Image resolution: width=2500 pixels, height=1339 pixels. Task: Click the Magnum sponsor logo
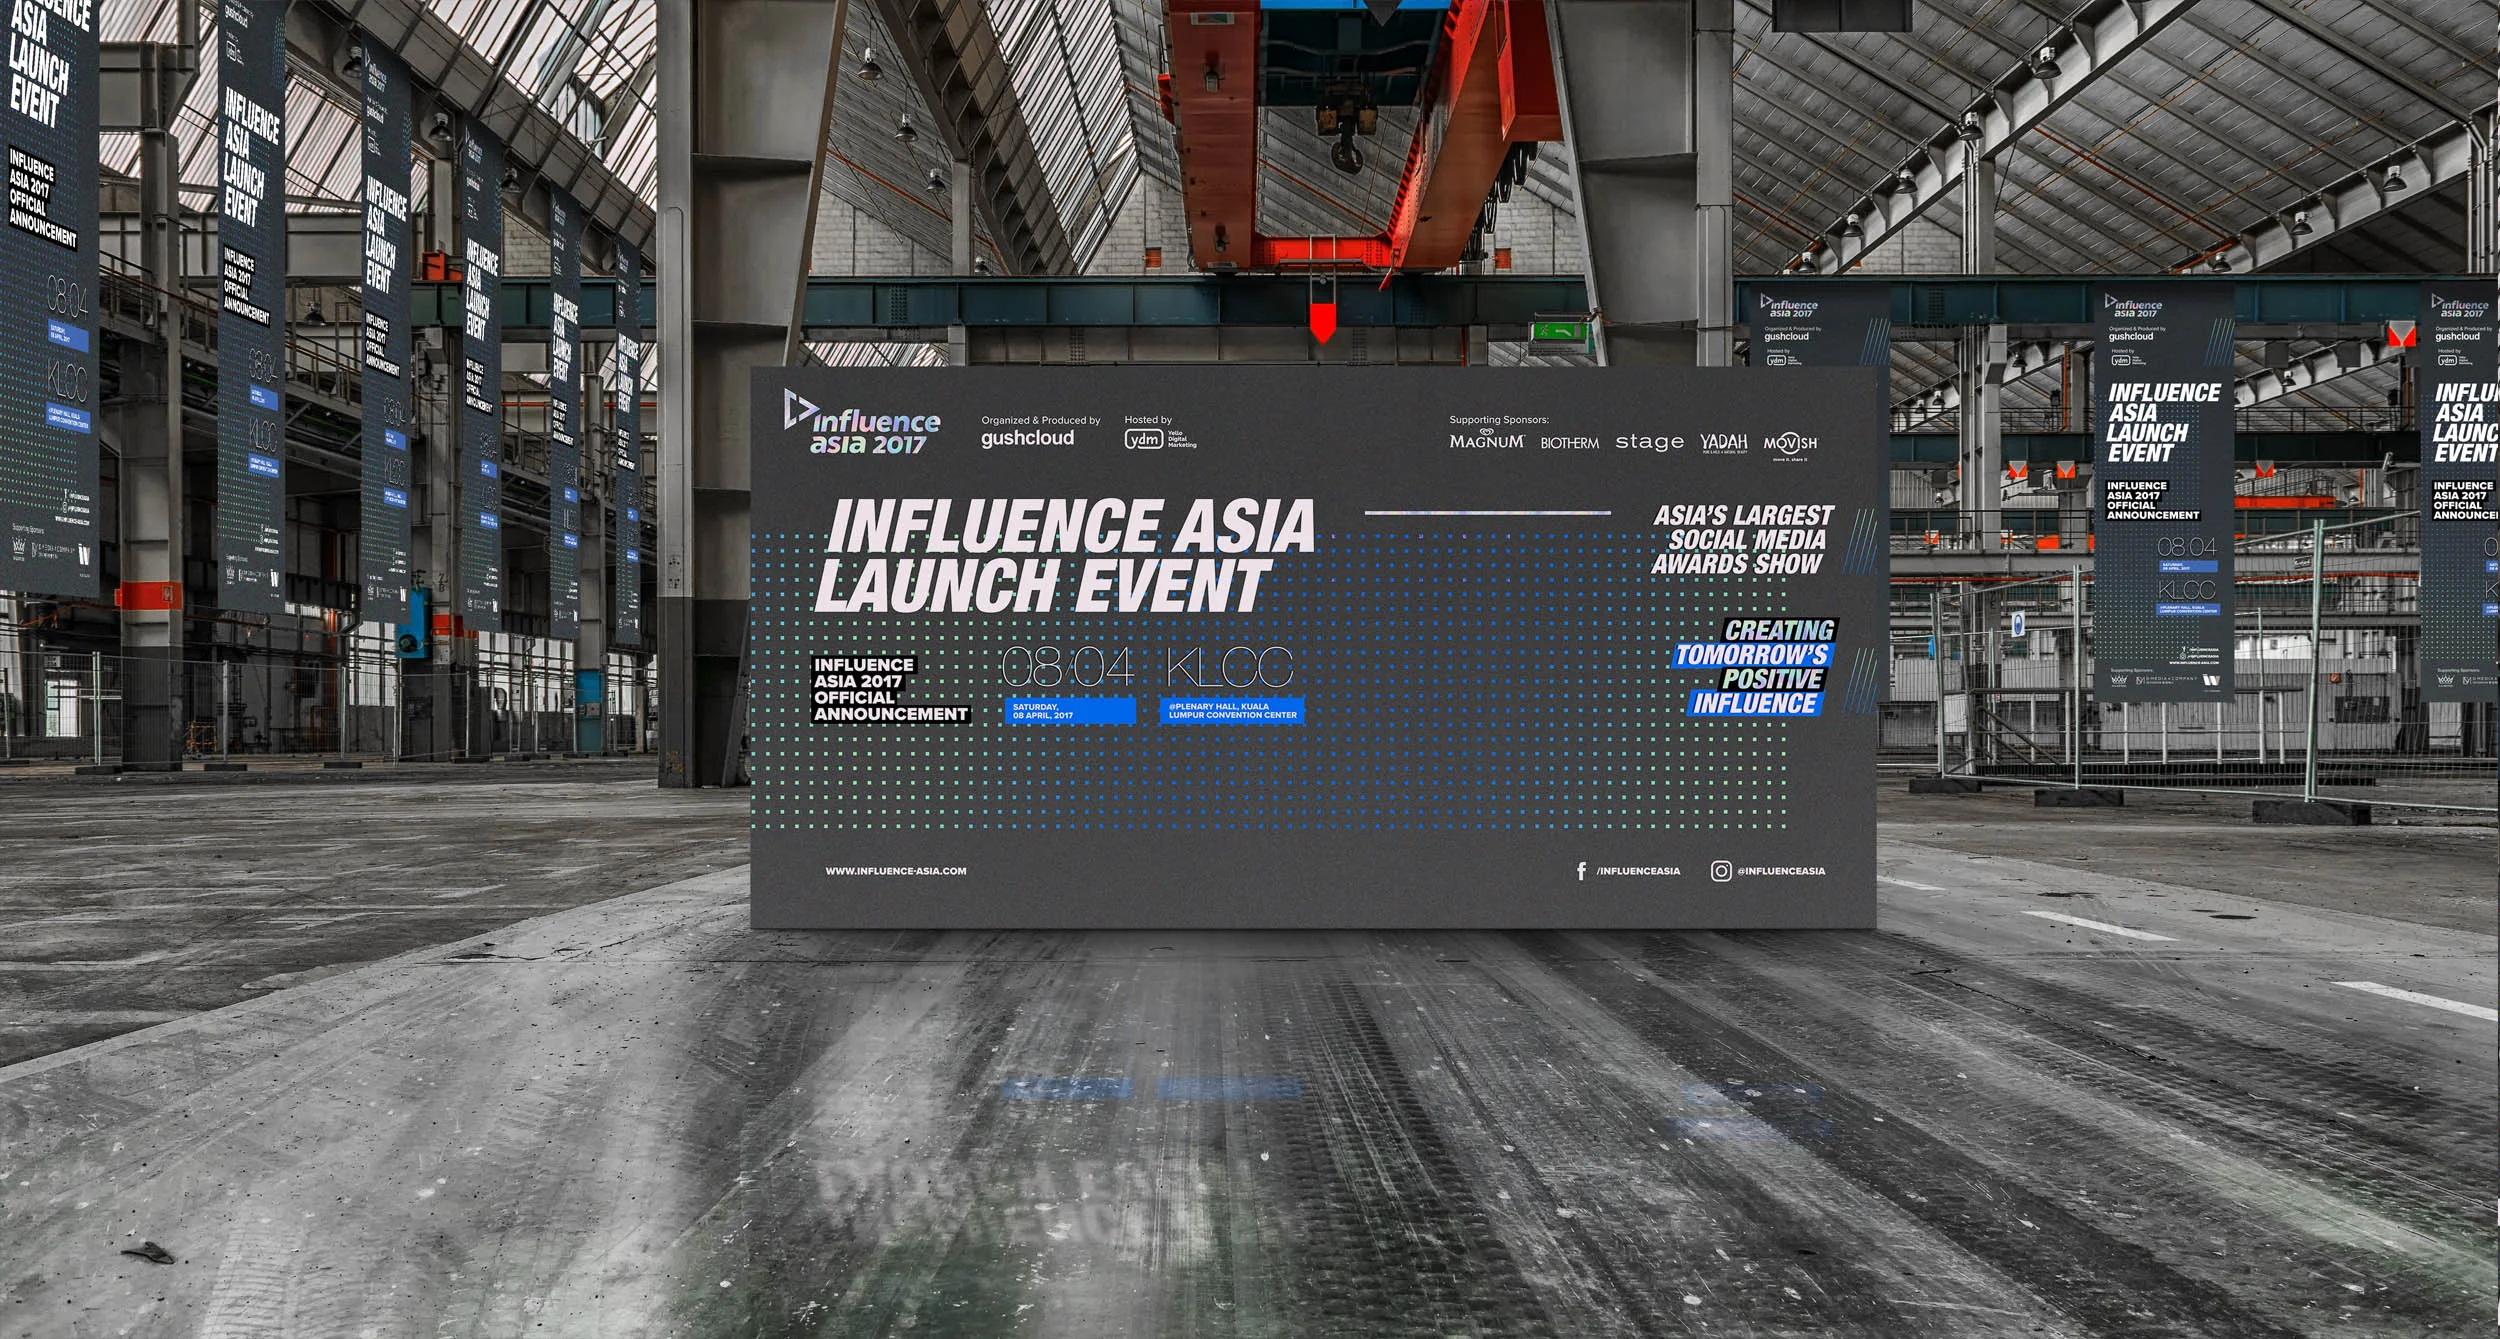click(x=1487, y=439)
